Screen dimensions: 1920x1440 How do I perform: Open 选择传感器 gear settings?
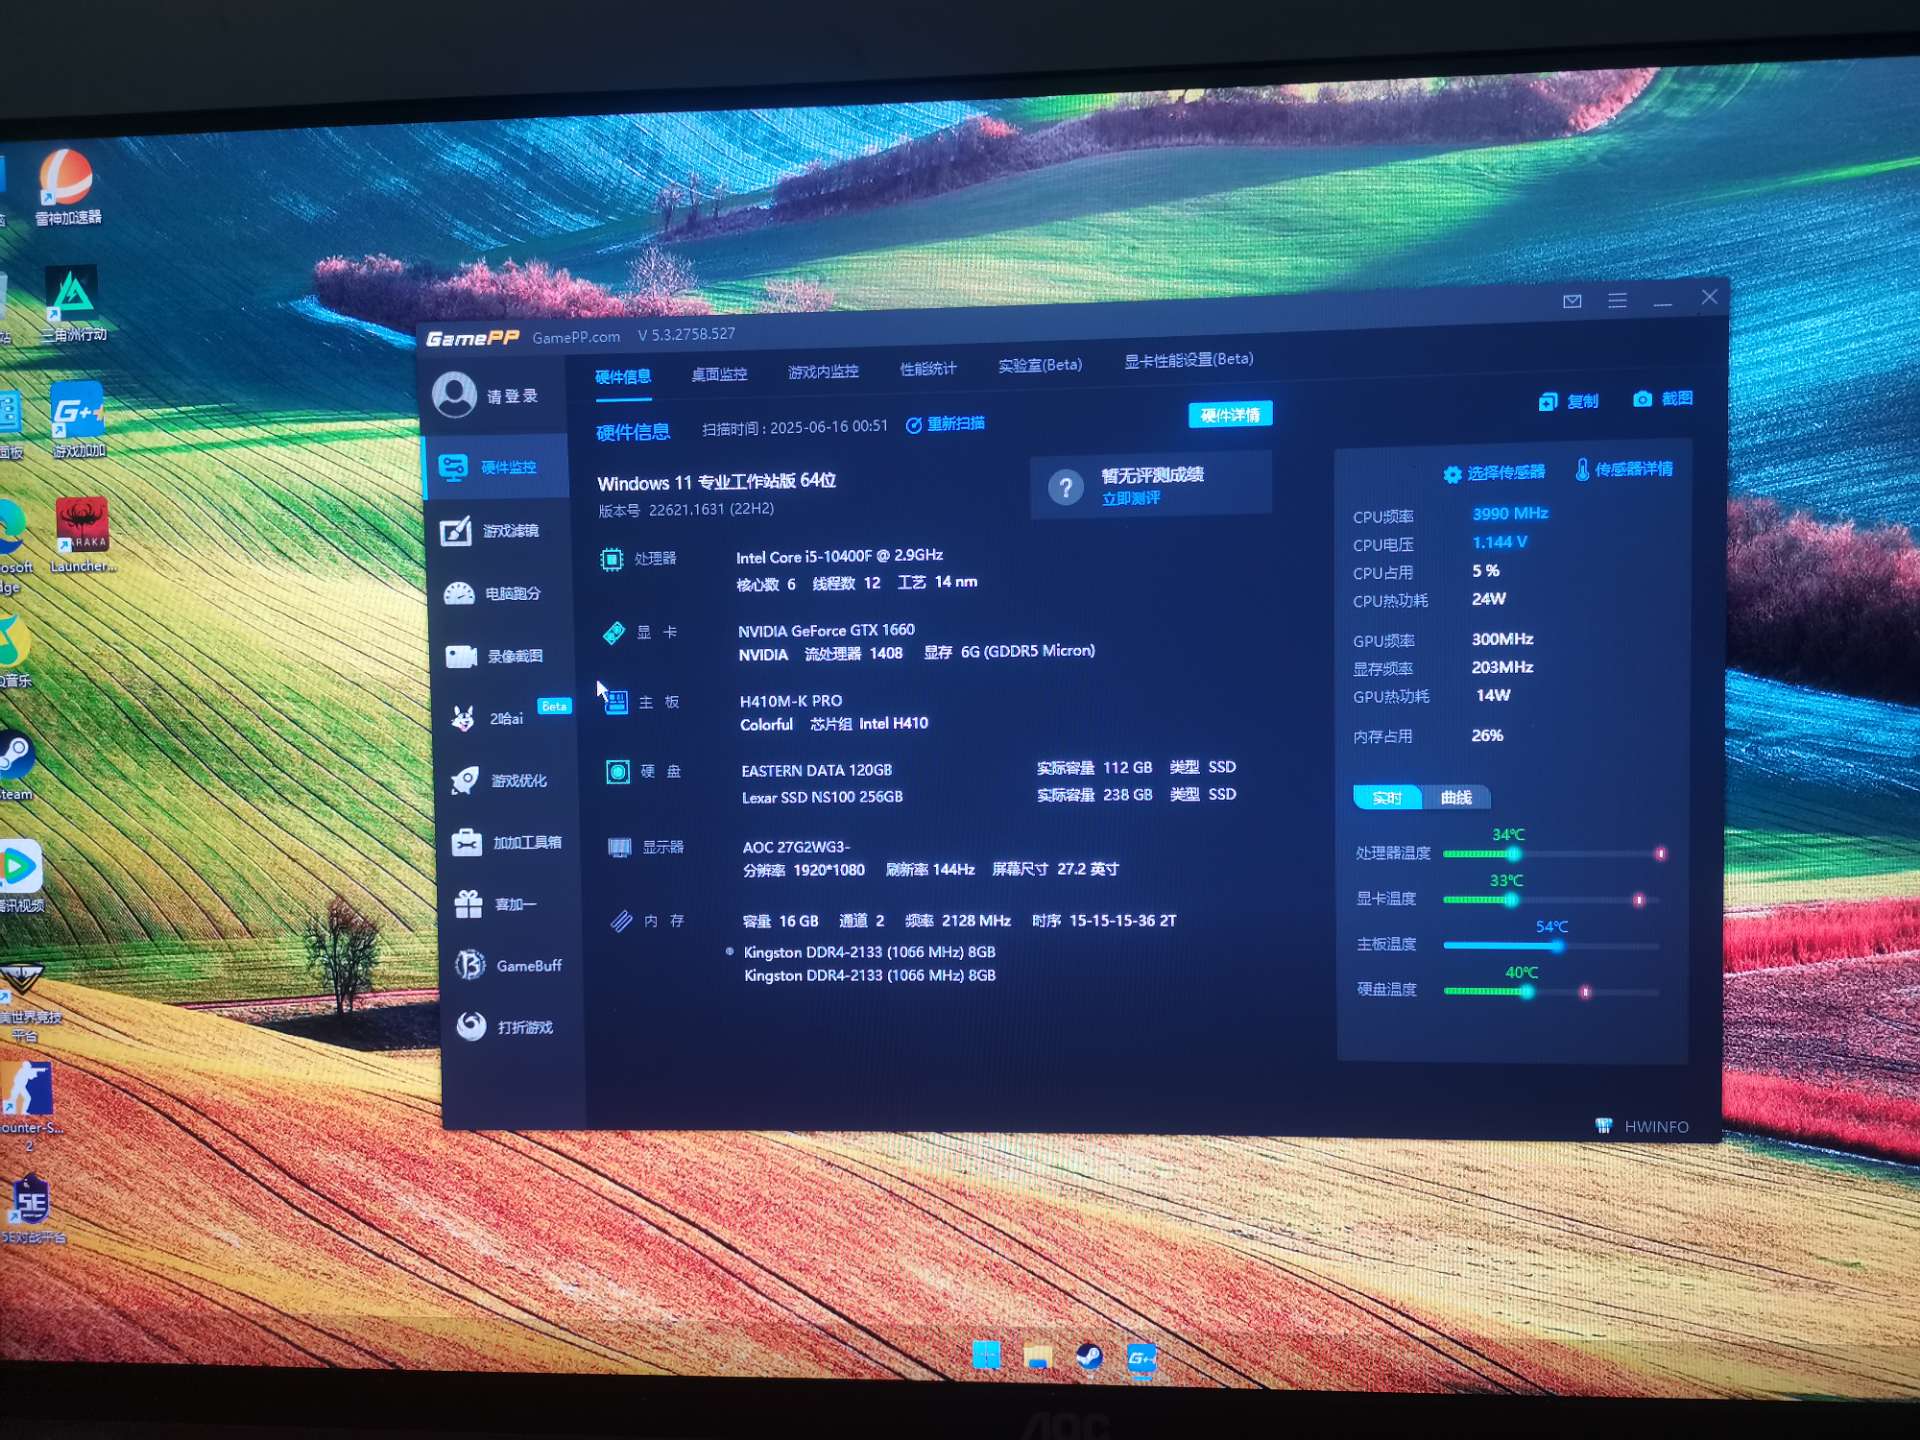click(x=1494, y=473)
